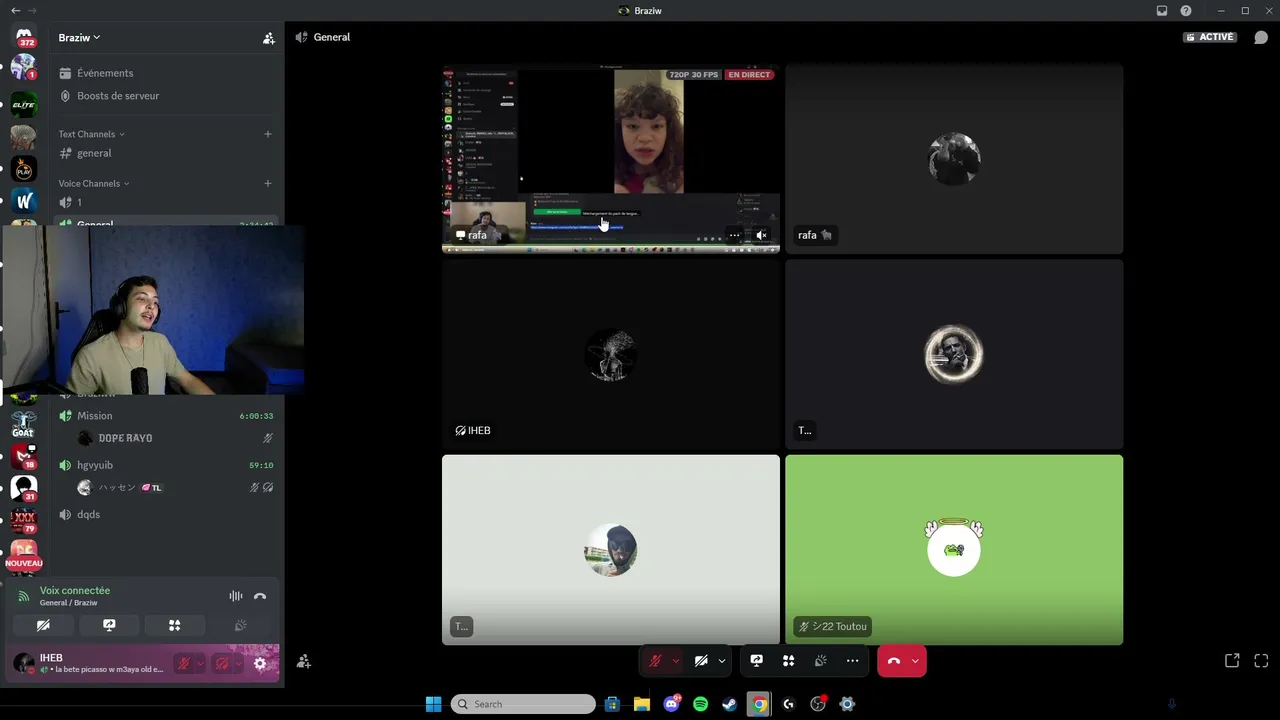Join the voice channel named 1

(166, 202)
